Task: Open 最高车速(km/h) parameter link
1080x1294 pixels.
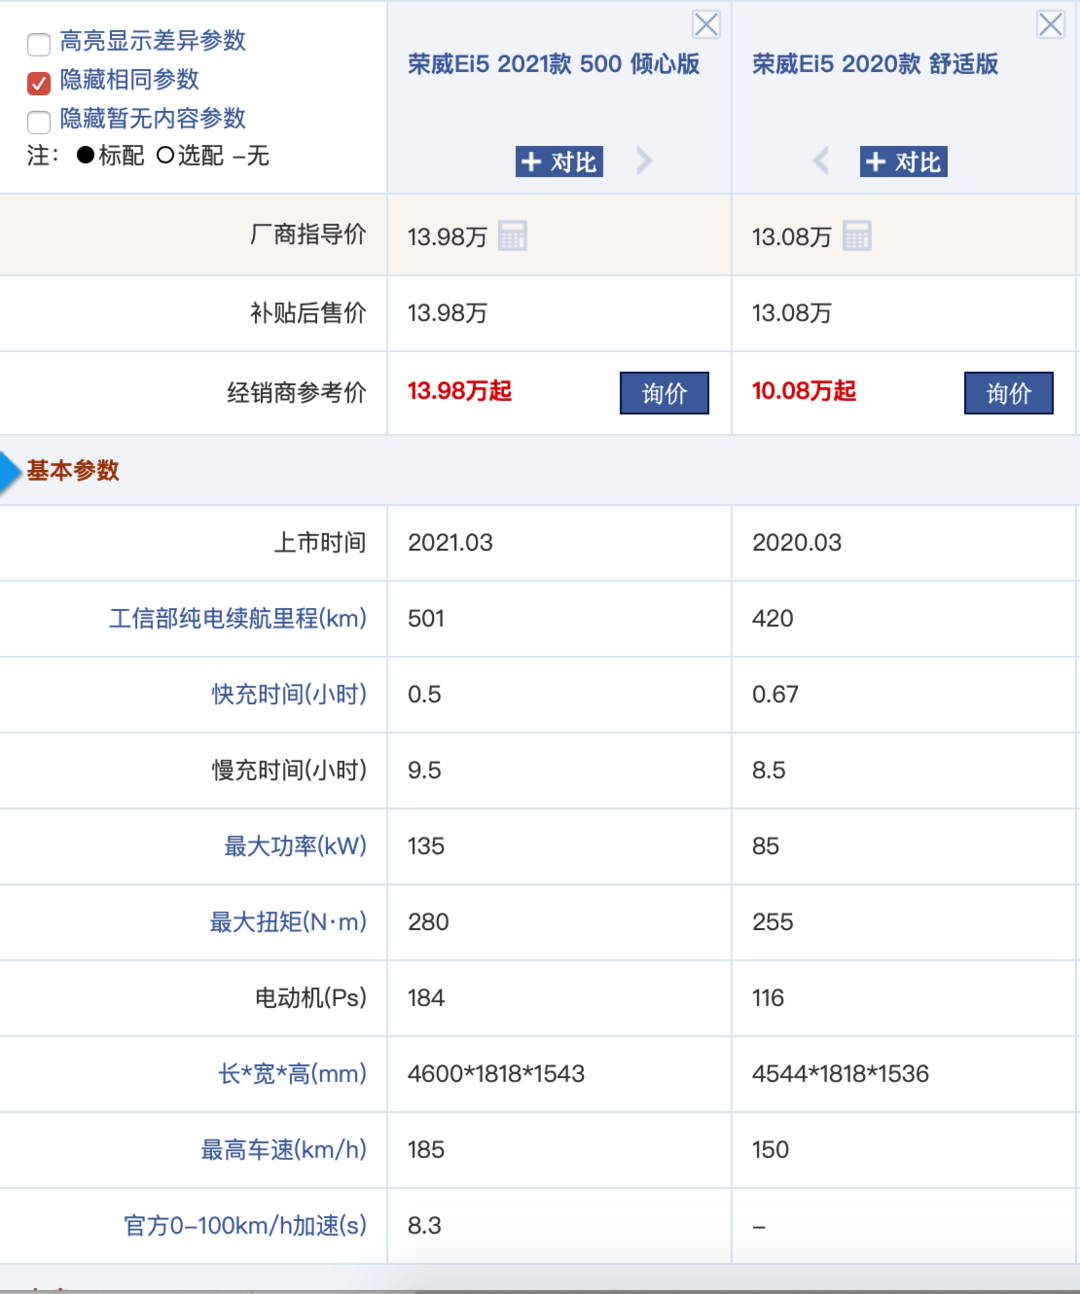Action: point(284,1150)
